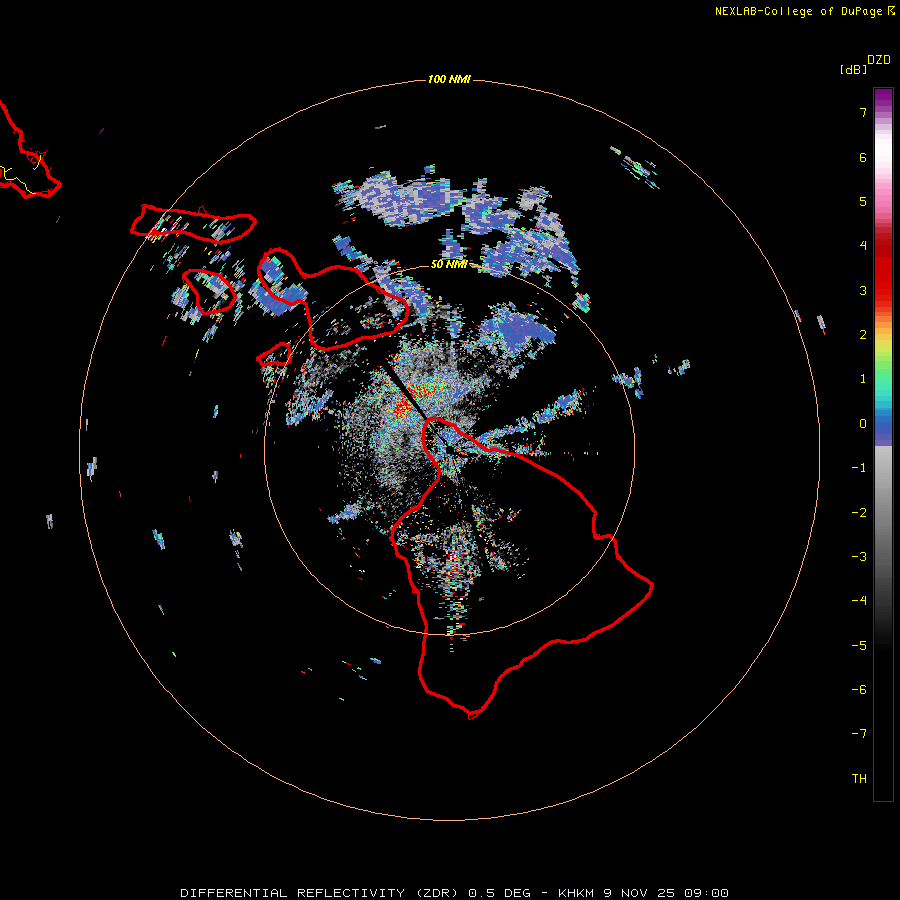Click the [dB] unit label
Screen dimensions: 900x900
[853, 69]
